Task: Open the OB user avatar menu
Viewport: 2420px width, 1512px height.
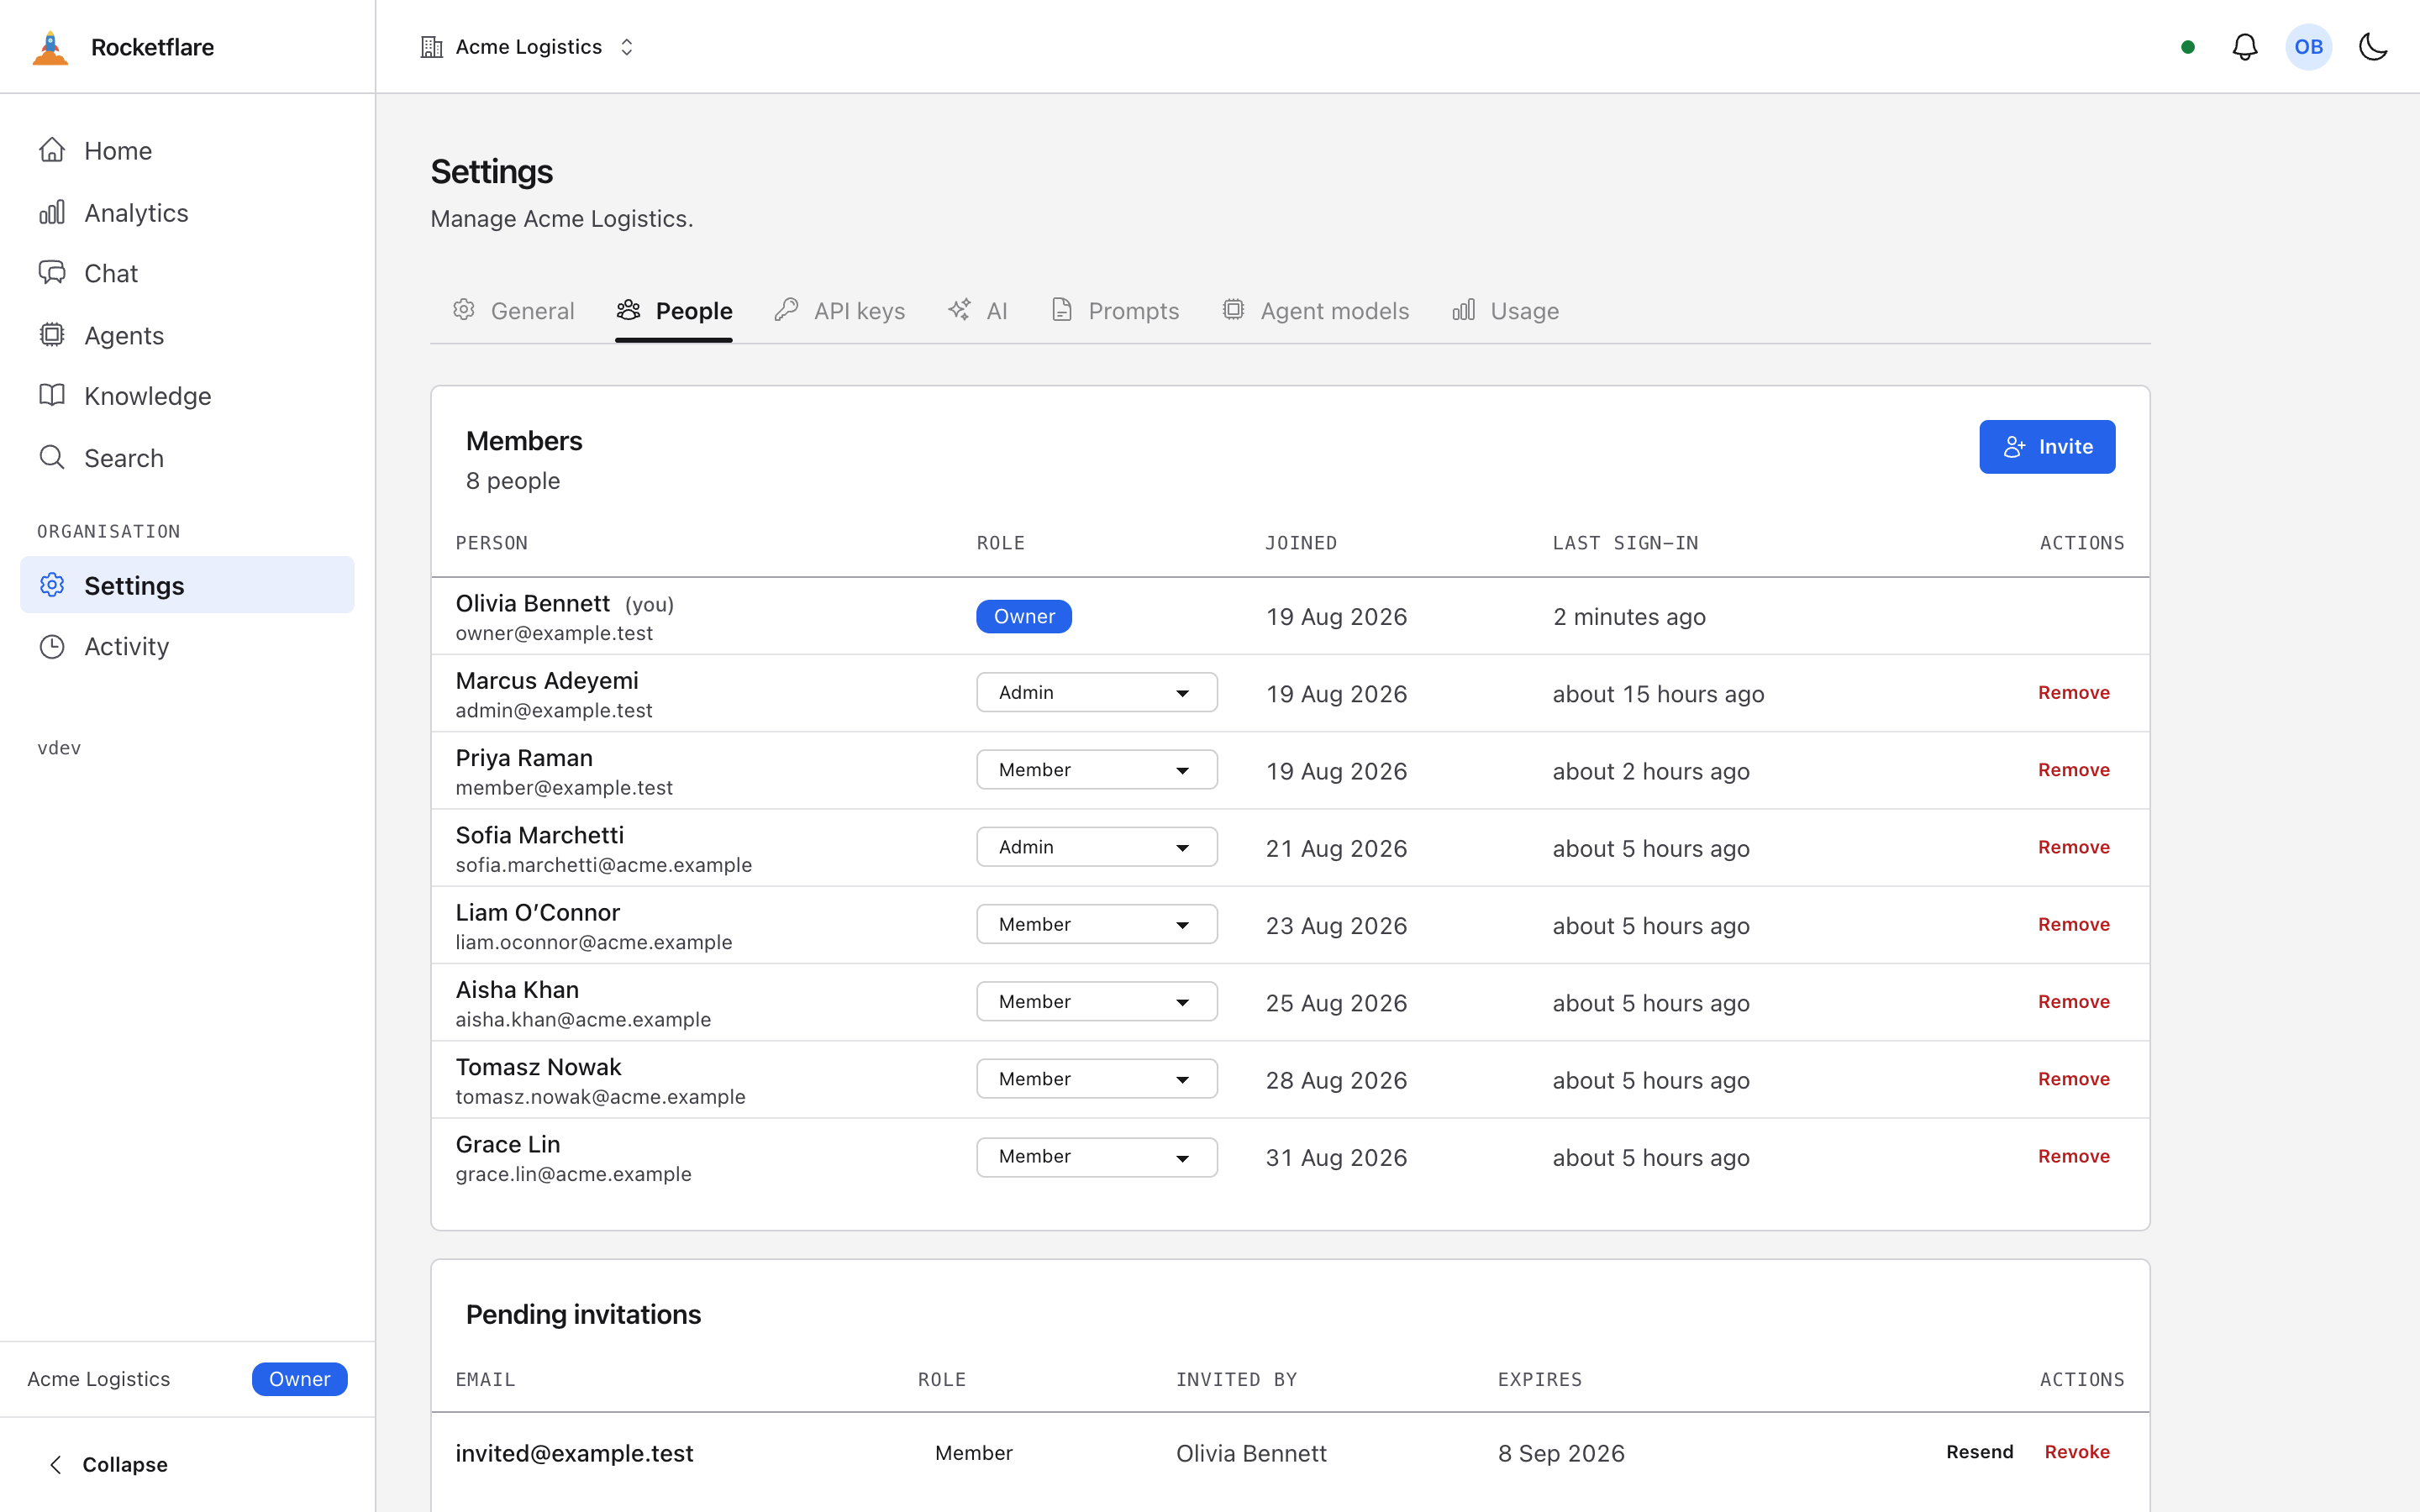Action: point(2309,47)
